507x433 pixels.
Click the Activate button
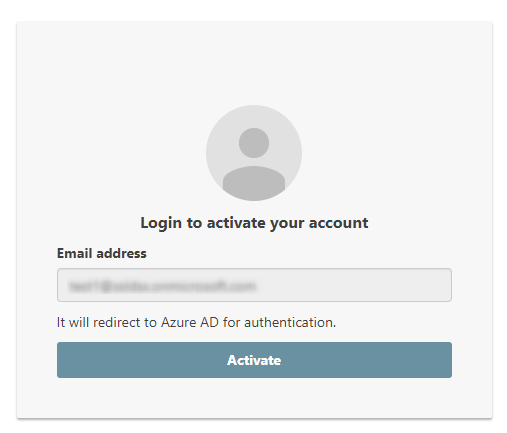click(x=254, y=360)
